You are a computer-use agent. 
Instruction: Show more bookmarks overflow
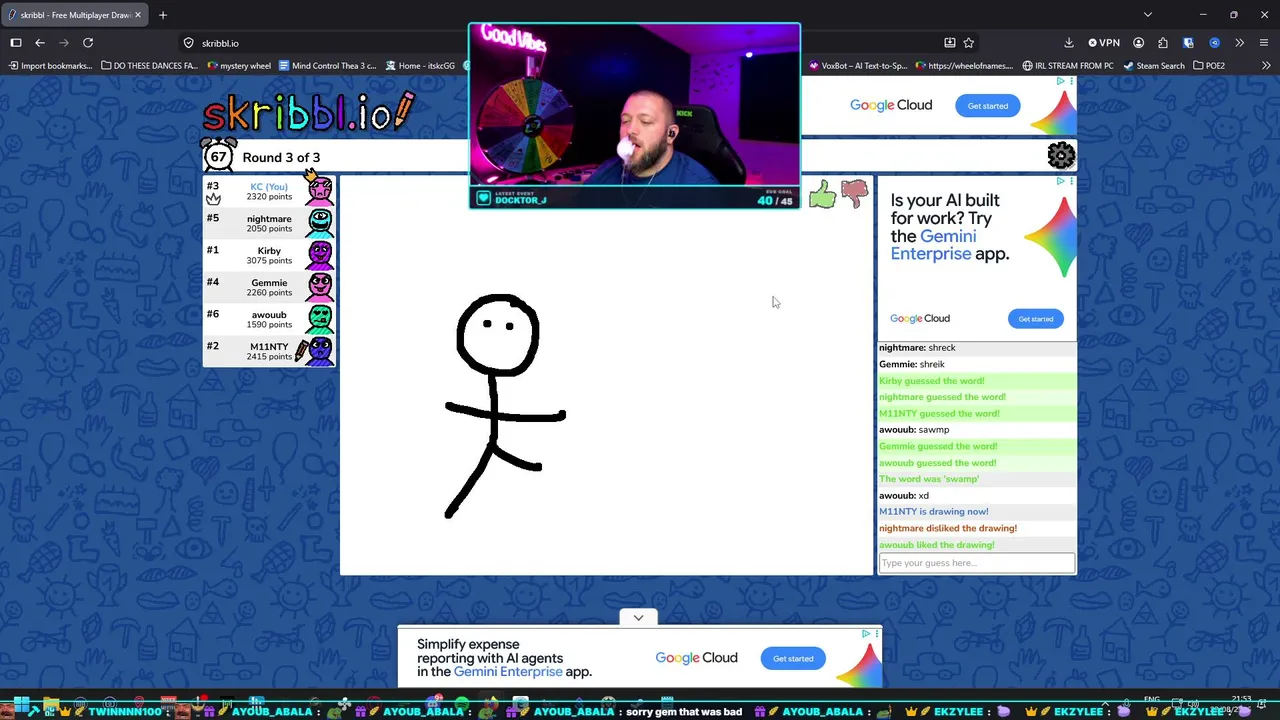pyautogui.click(x=1266, y=66)
